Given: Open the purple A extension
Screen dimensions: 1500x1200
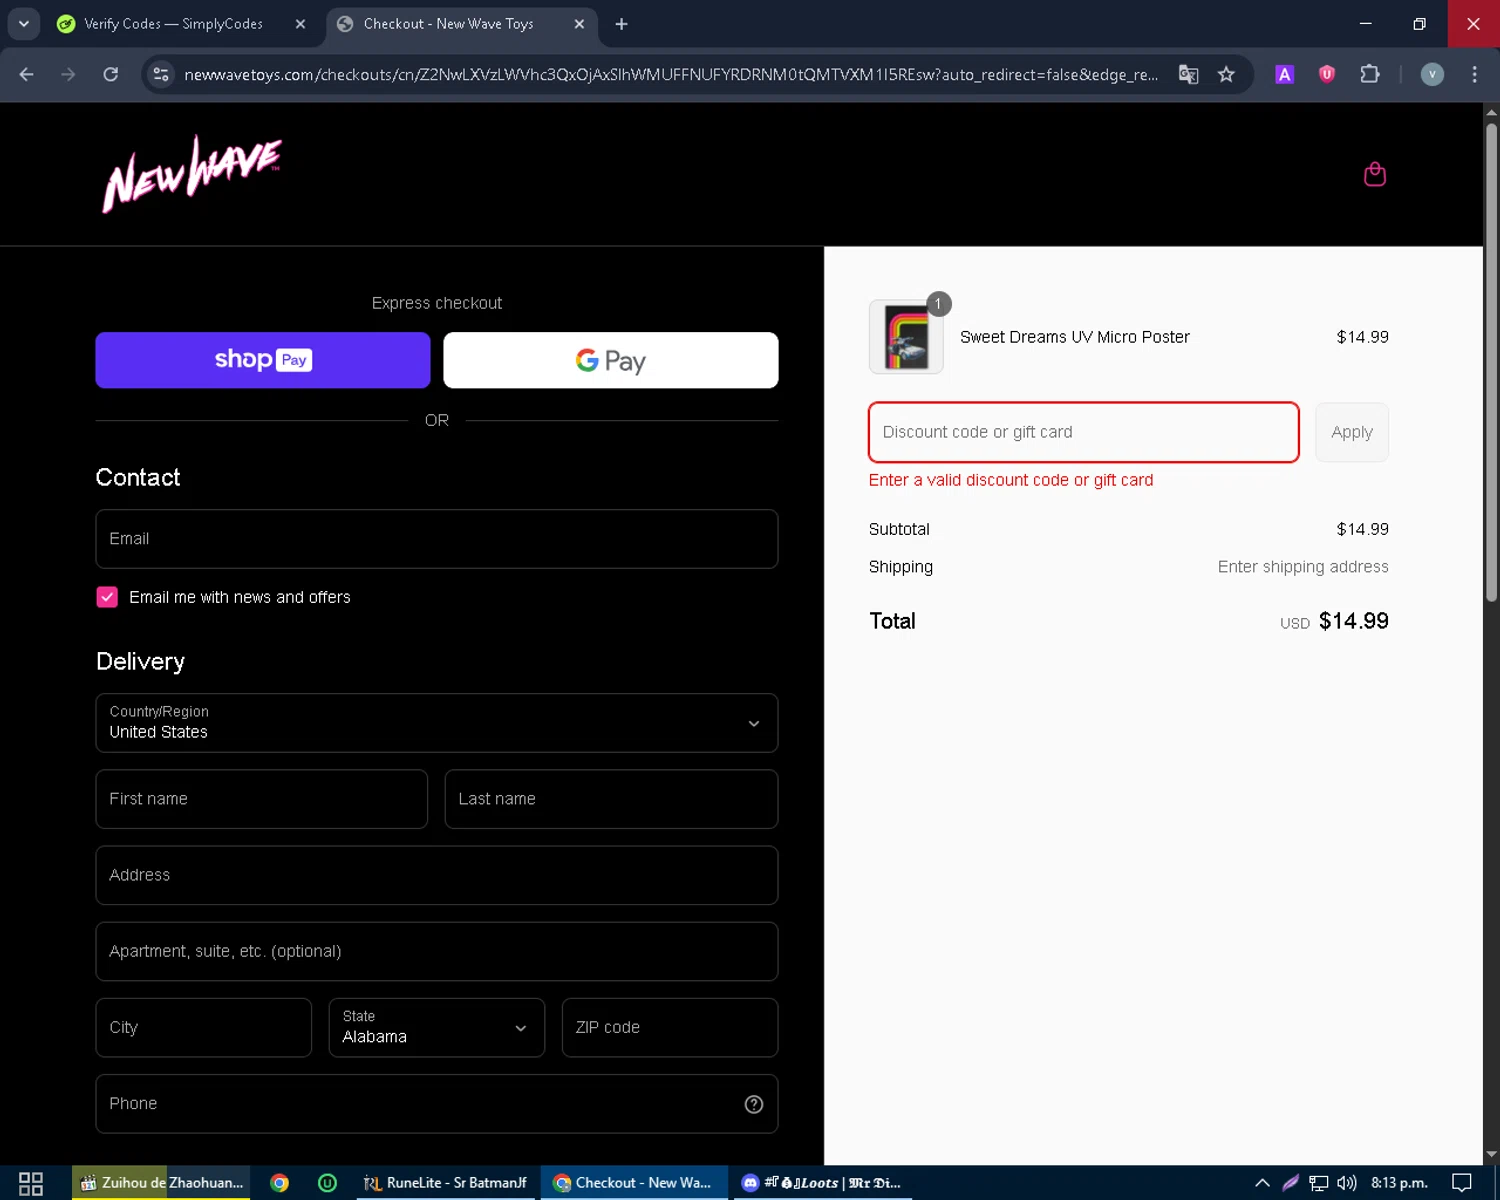Looking at the screenshot, I should click(x=1285, y=74).
